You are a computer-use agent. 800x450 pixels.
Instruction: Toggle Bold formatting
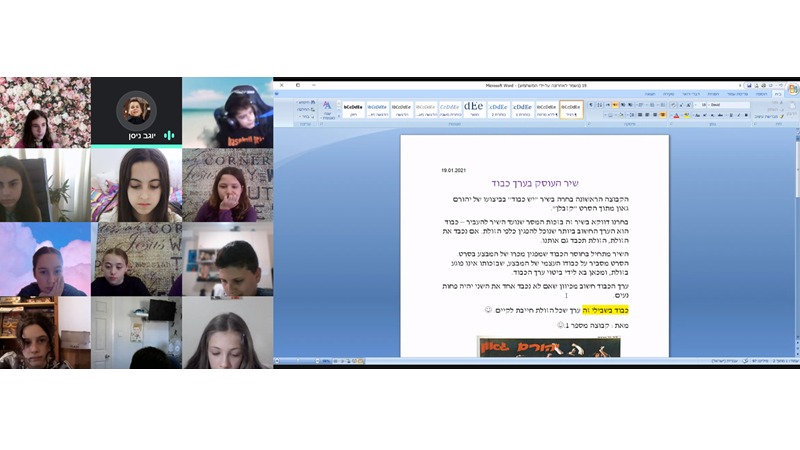(x=746, y=115)
